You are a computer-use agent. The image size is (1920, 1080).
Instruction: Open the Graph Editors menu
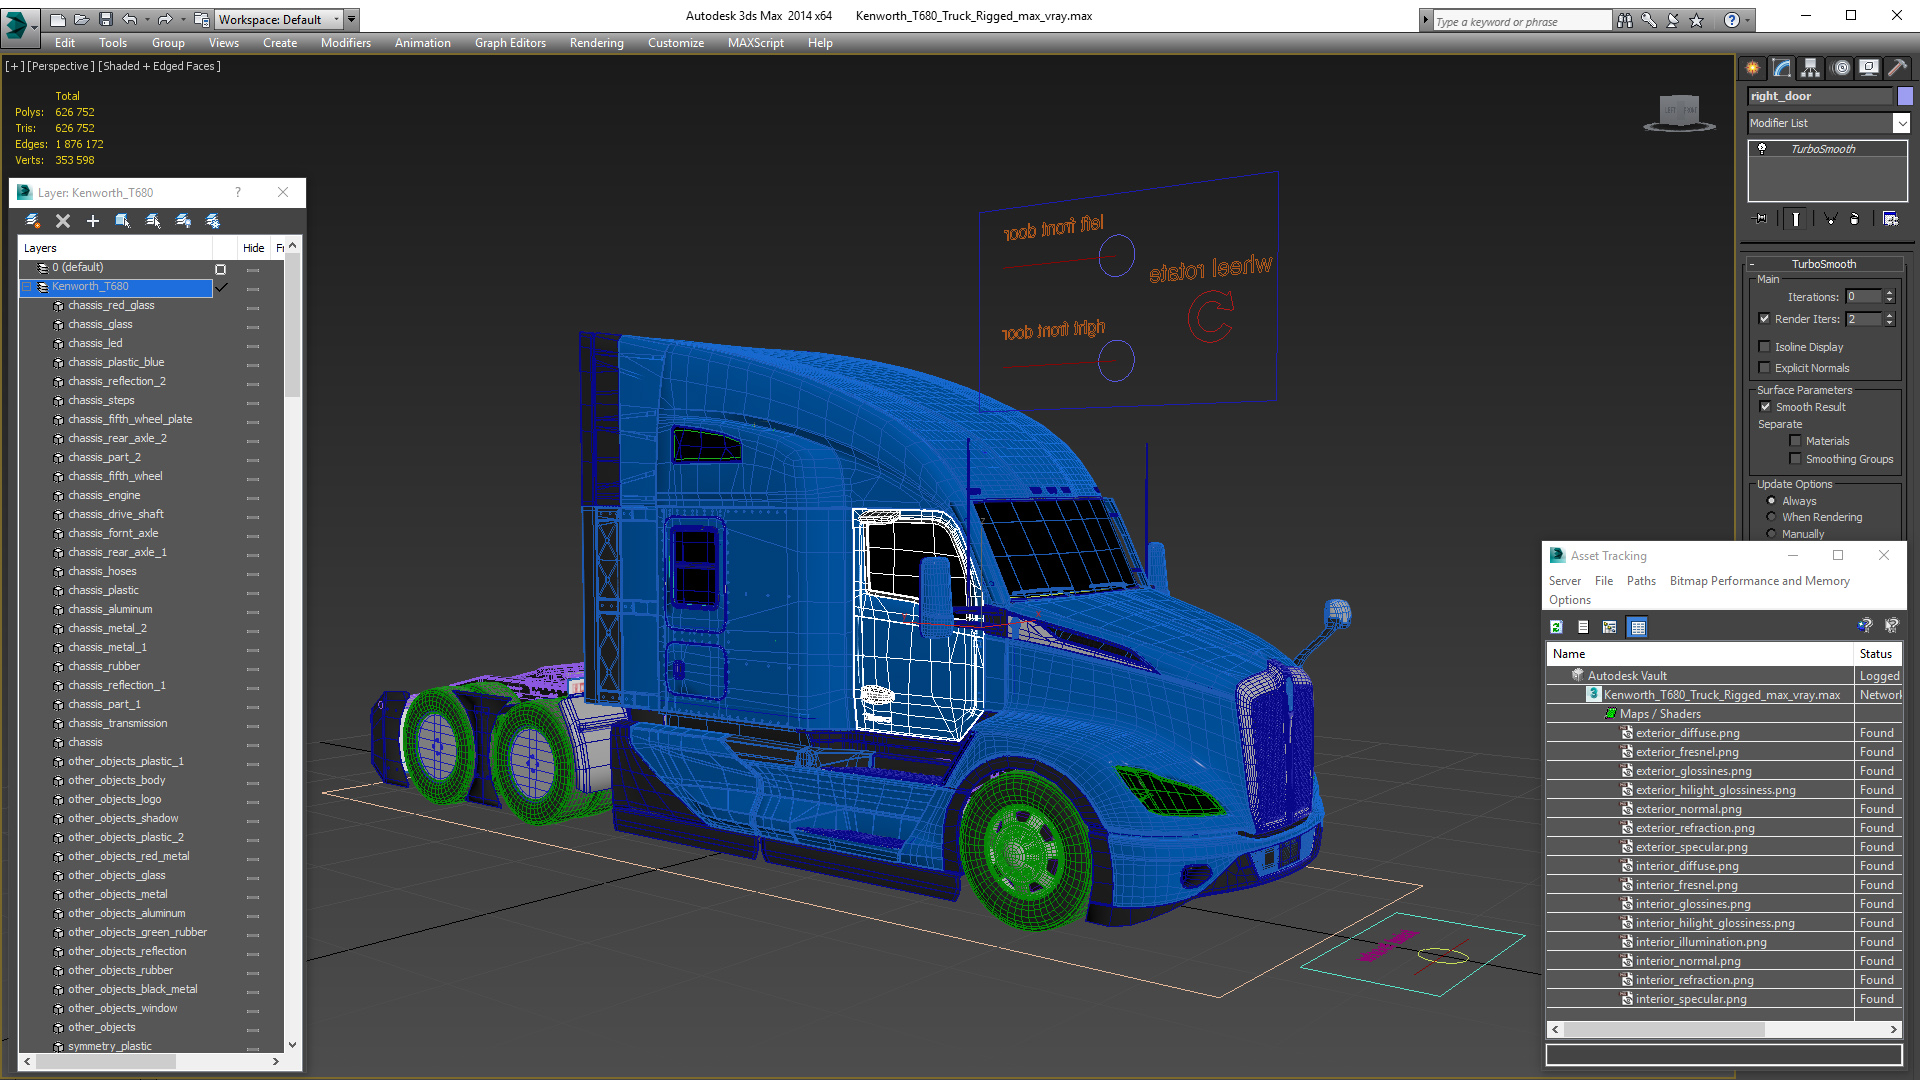510,43
